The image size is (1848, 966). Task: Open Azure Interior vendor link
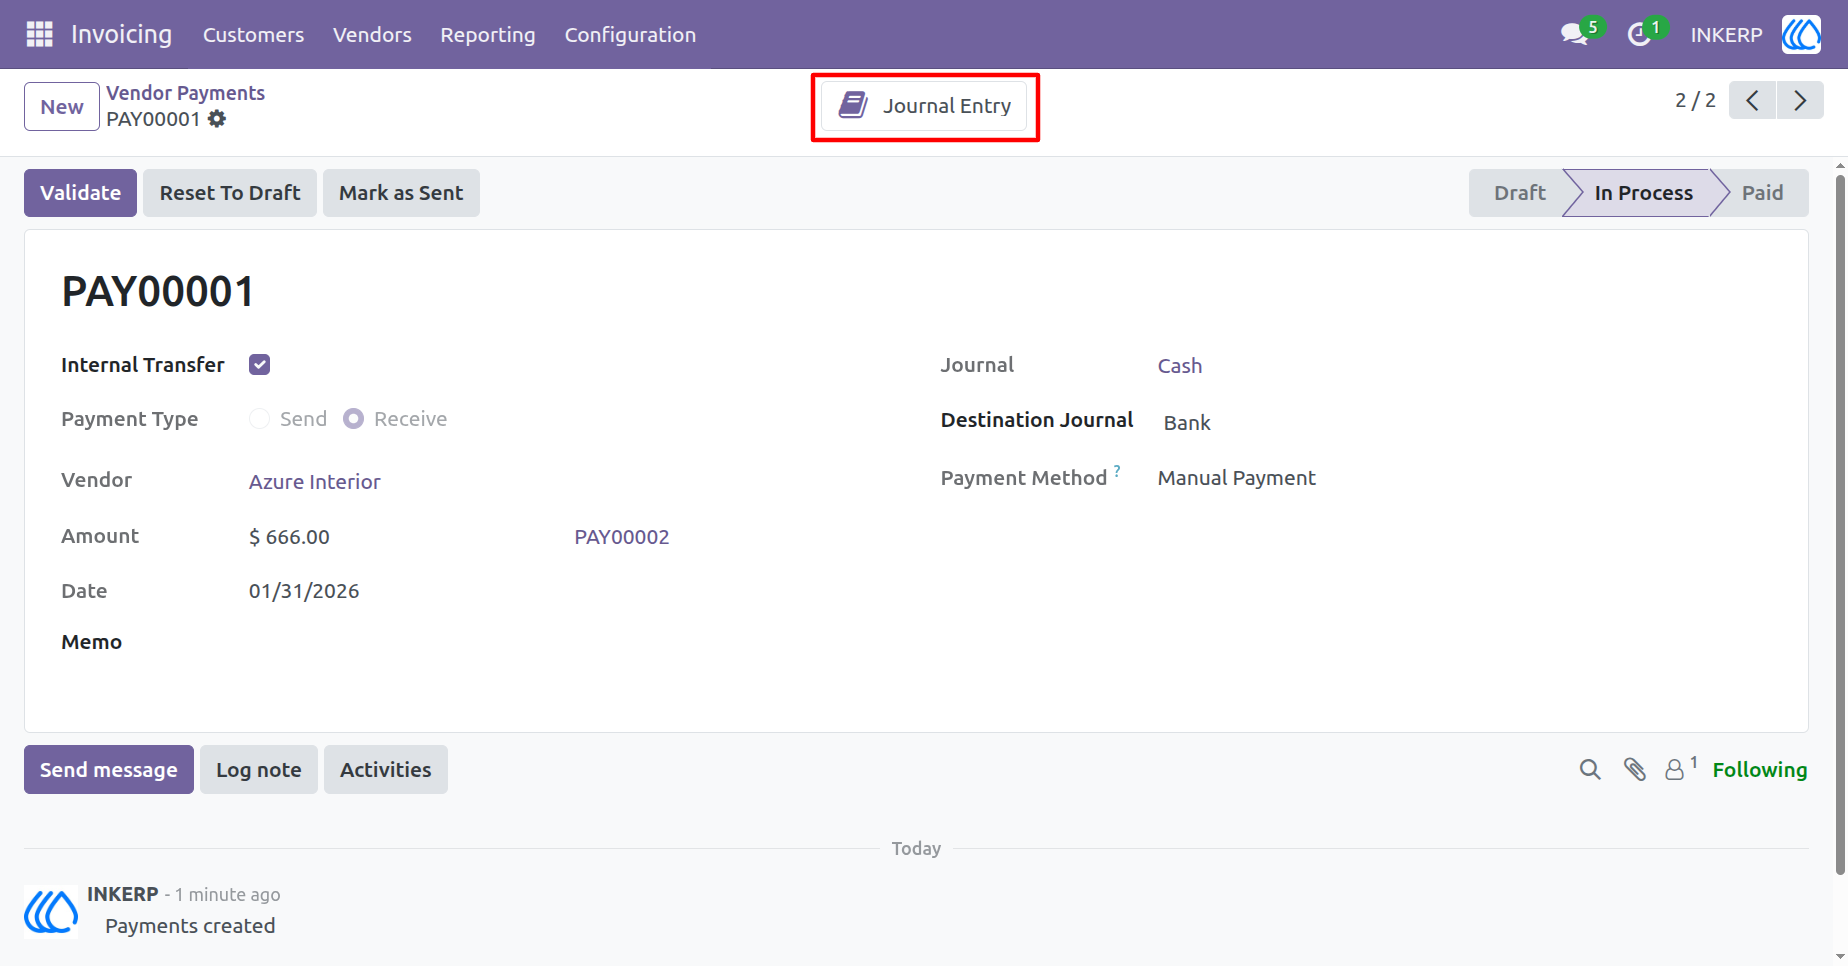click(315, 482)
